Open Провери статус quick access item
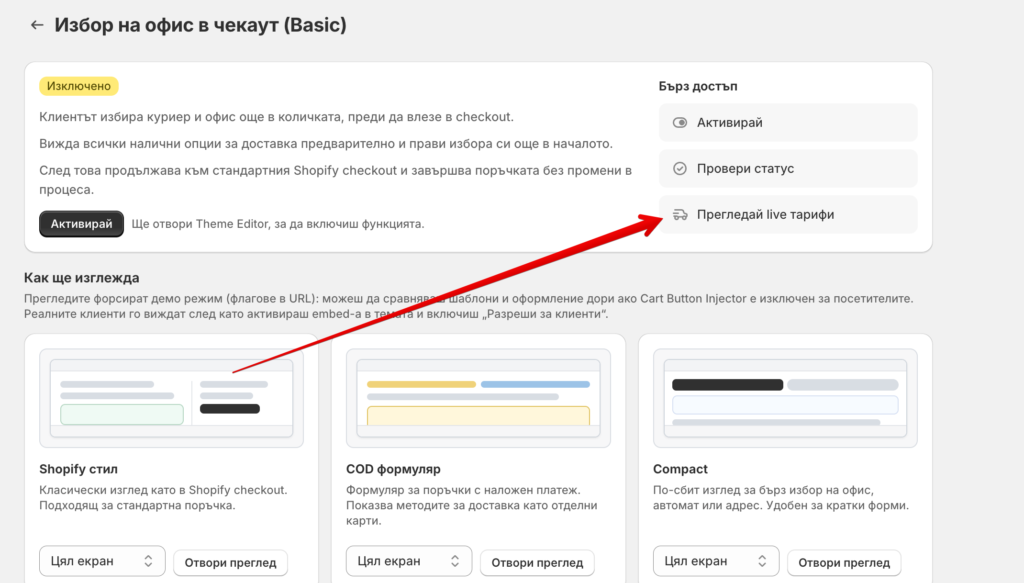 coord(788,168)
